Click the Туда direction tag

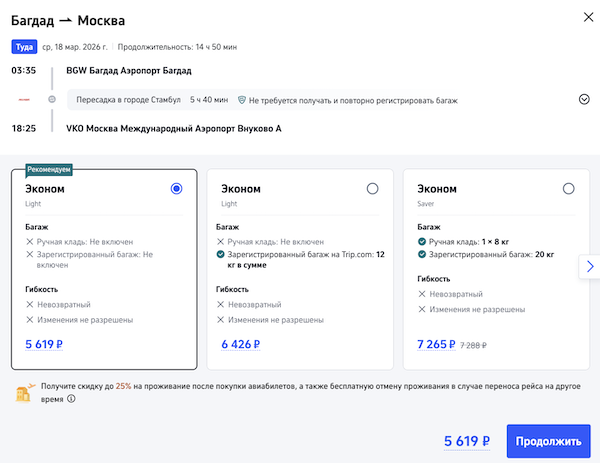click(x=24, y=47)
